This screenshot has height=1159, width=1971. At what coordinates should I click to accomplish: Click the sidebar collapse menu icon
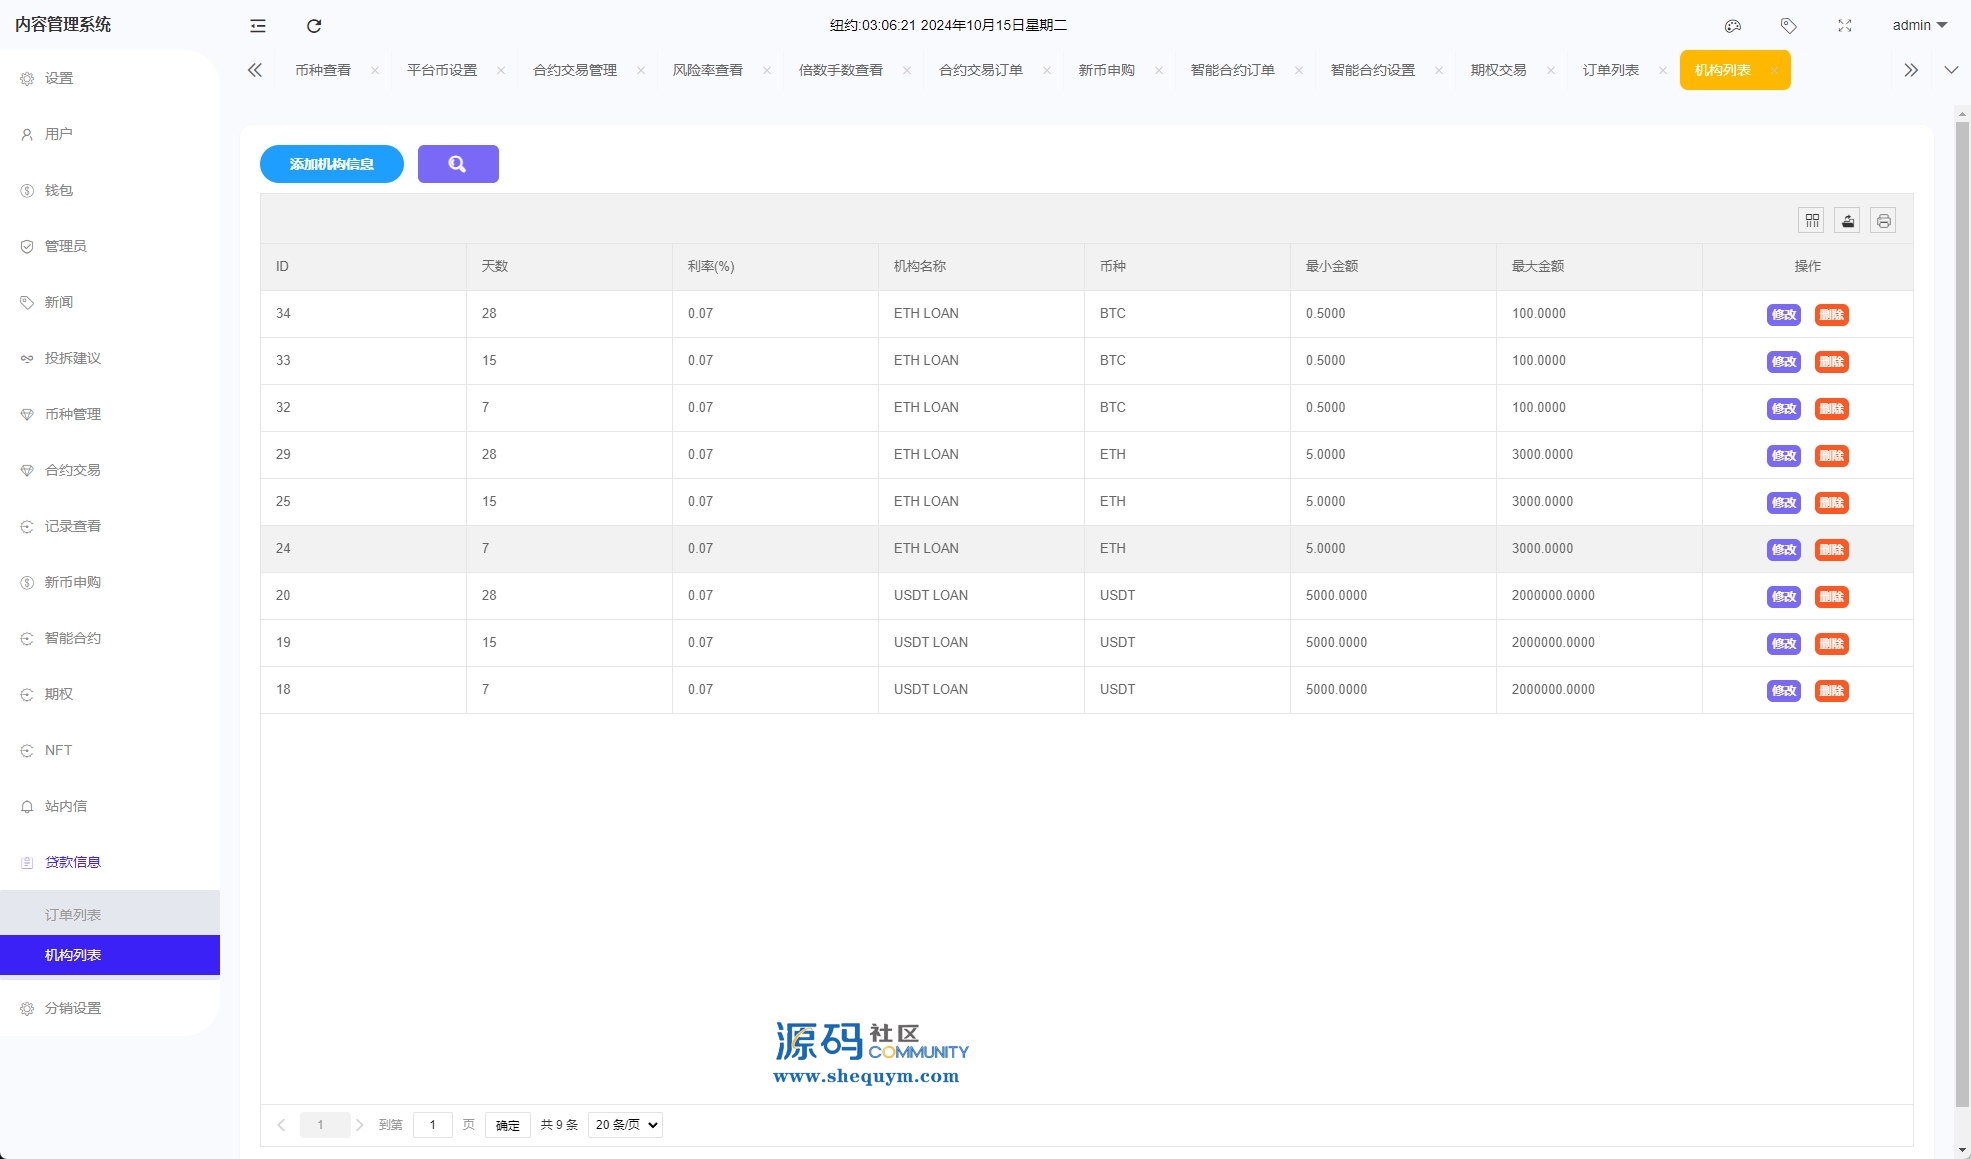pyautogui.click(x=258, y=26)
